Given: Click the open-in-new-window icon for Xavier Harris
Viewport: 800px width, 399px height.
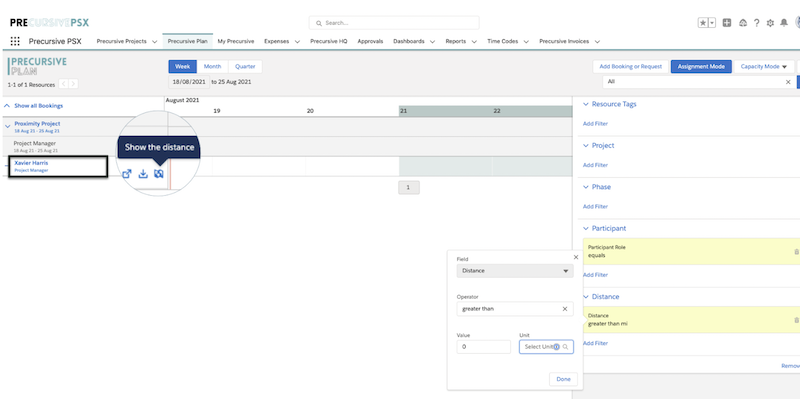Looking at the screenshot, I should click(127, 174).
